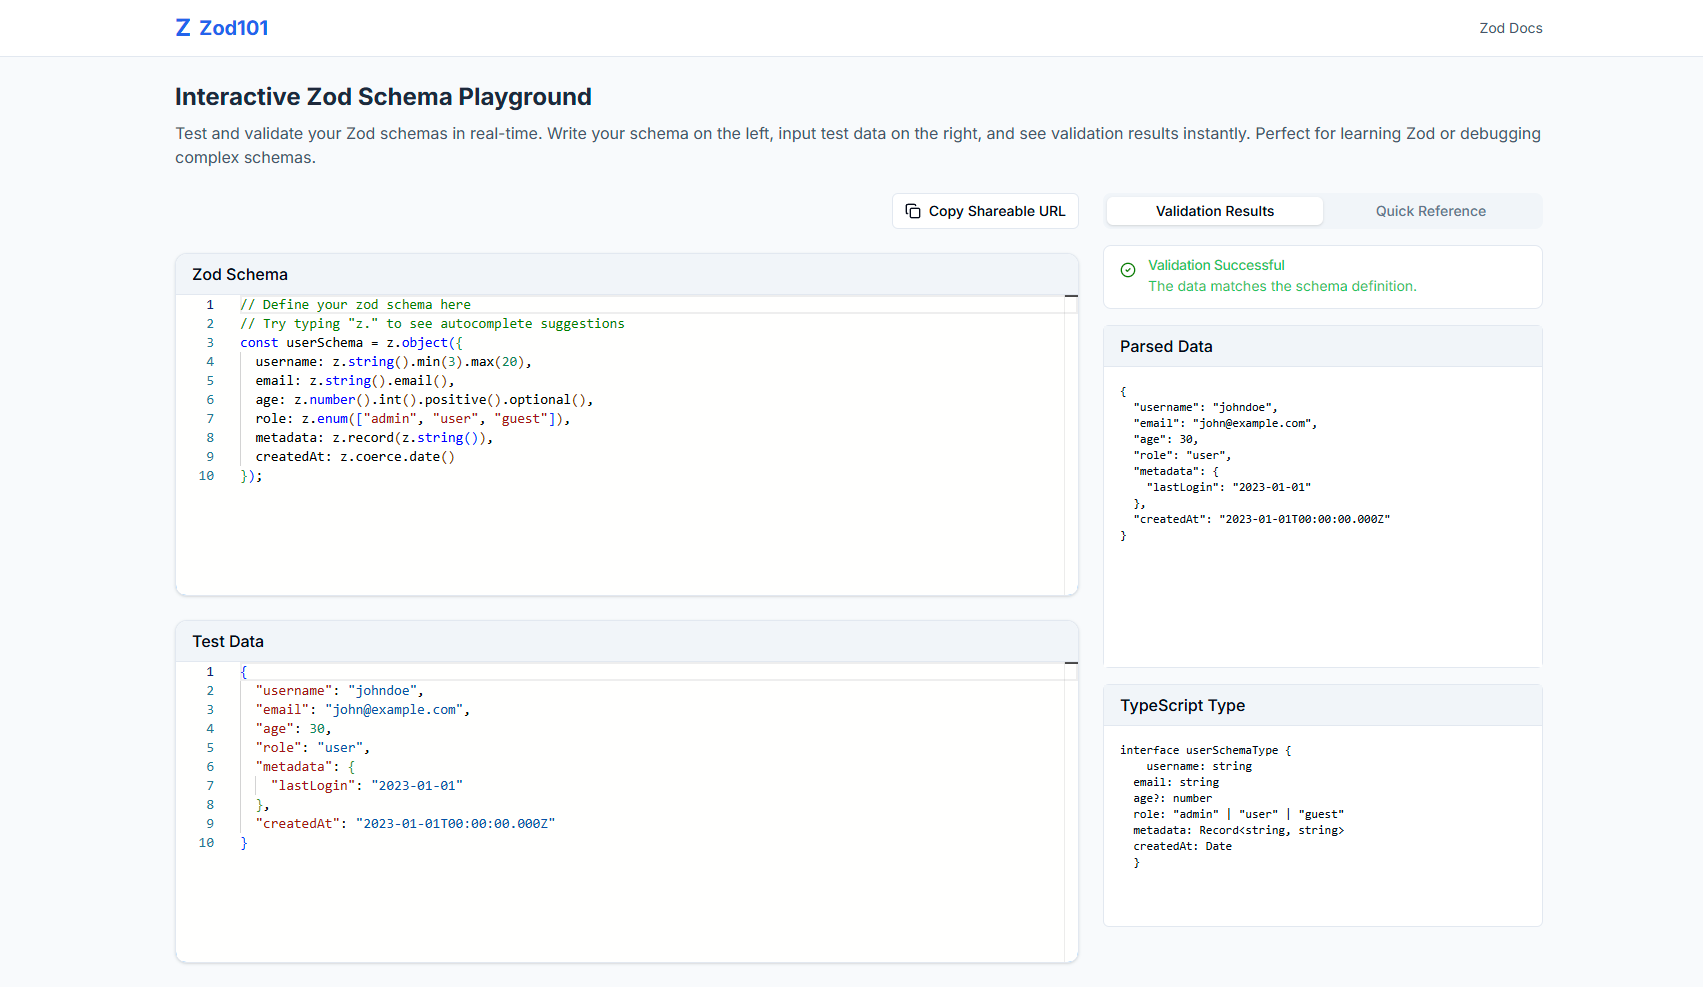1703x987 pixels.
Task: Click schema line 'email: z.string().email(),'
Action: click(x=355, y=381)
